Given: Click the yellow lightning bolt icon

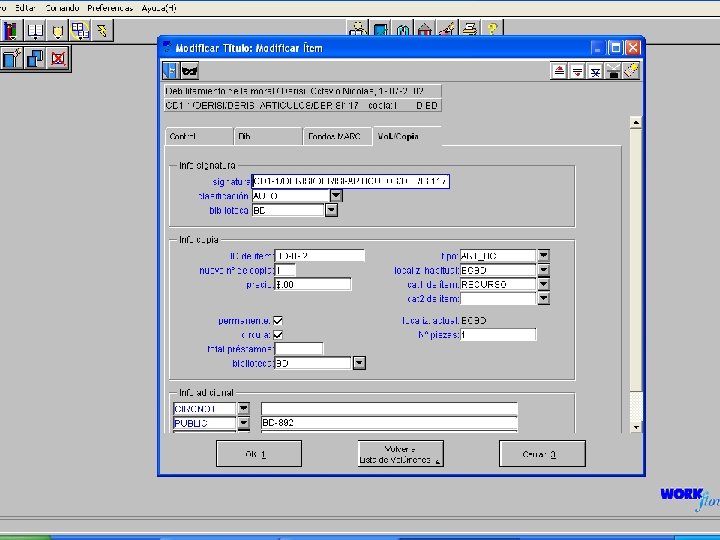Looking at the screenshot, I should coord(102,31).
